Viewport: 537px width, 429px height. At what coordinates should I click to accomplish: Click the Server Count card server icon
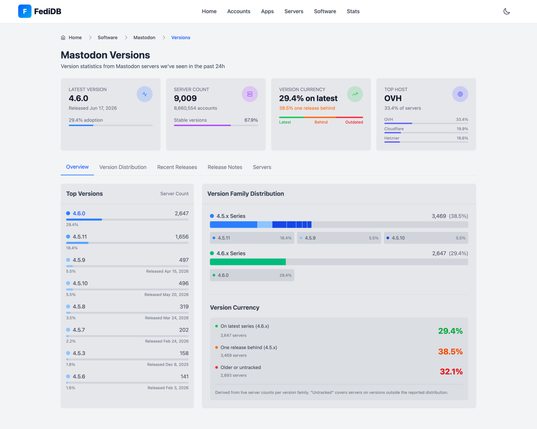click(x=250, y=94)
